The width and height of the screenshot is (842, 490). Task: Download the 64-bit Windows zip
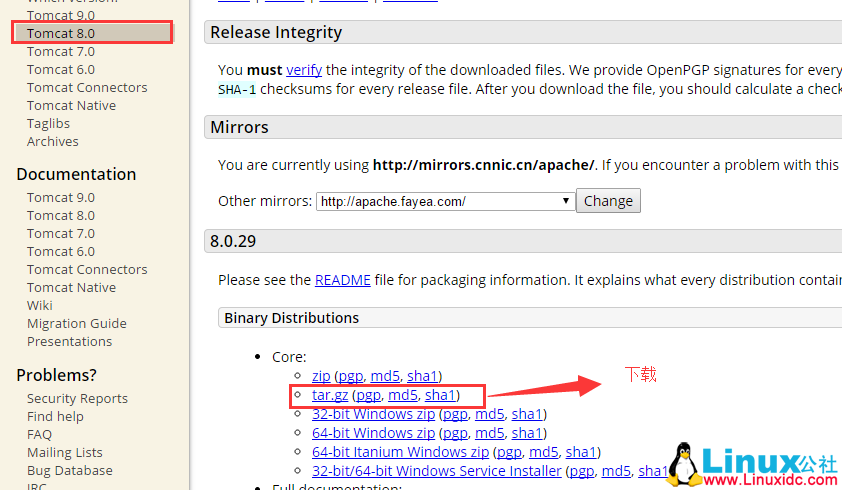(374, 433)
